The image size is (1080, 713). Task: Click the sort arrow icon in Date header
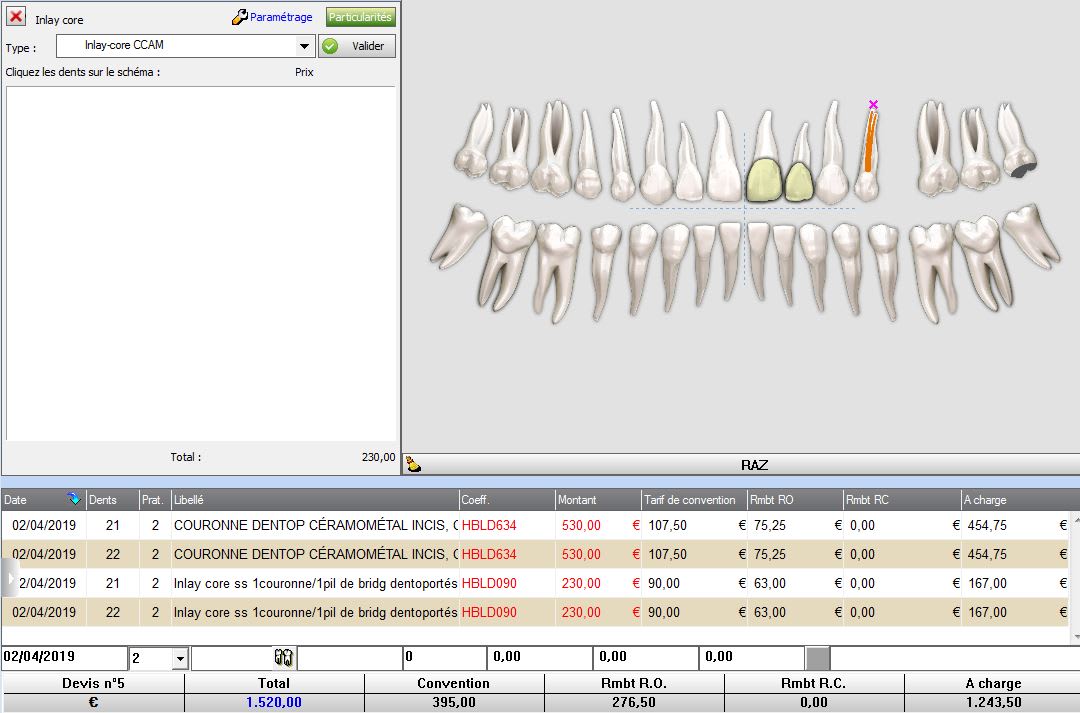[73, 499]
